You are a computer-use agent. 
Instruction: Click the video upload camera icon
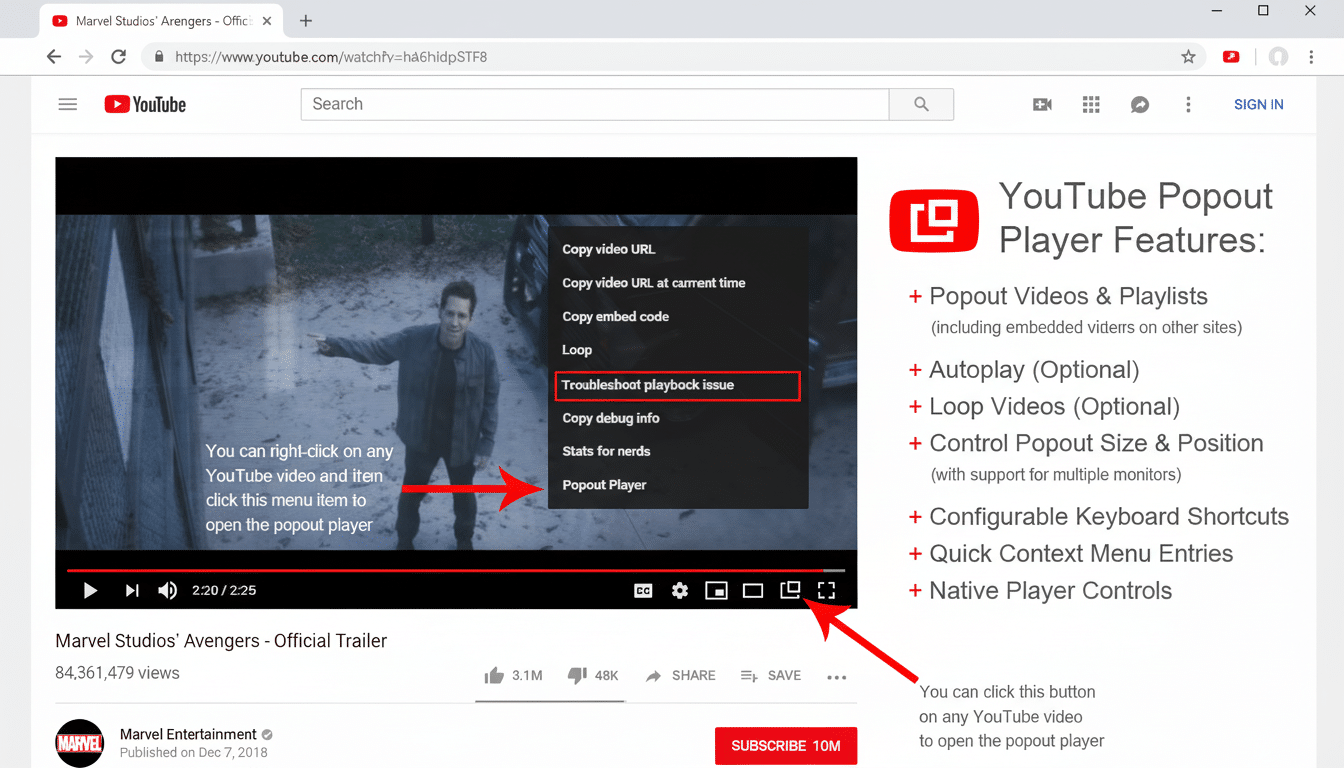(1042, 104)
